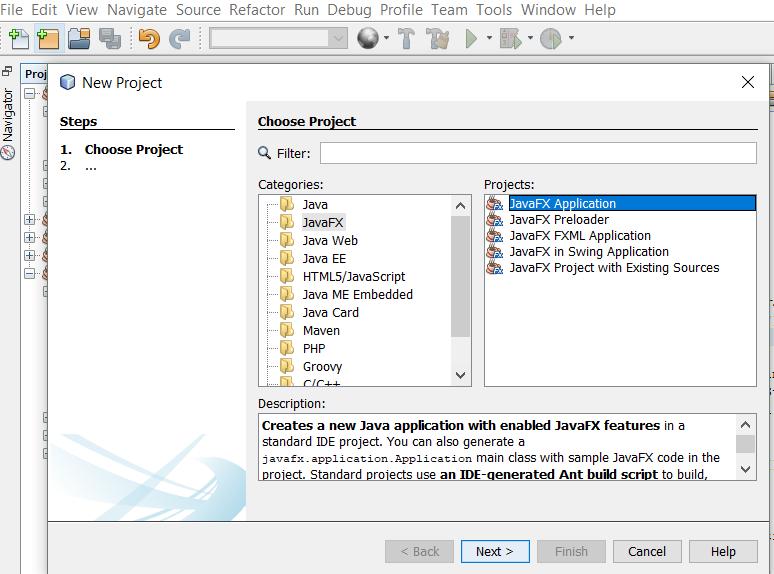Click the Clean and Build icon

438,38
